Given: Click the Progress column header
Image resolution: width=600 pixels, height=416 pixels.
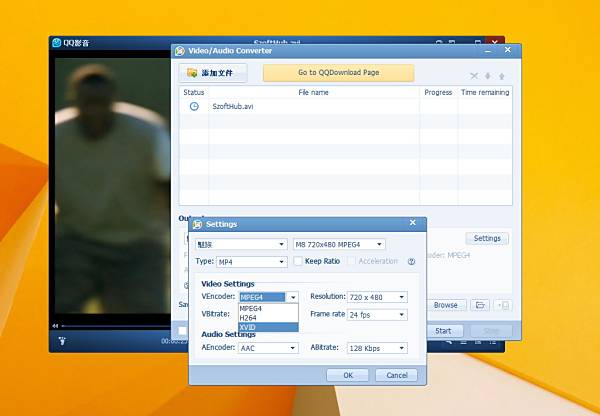Looking at the screenshot, I should (x=438, y=92).
